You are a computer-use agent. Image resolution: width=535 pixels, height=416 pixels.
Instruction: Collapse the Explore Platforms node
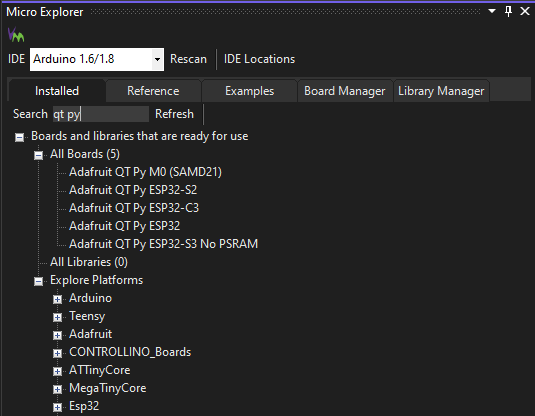click(x=39, y=282)
